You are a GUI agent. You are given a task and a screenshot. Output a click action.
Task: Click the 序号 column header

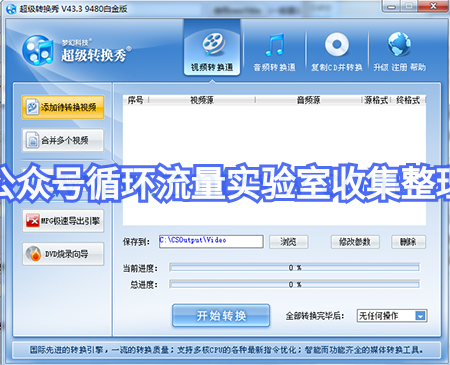[x=136, y=100]
